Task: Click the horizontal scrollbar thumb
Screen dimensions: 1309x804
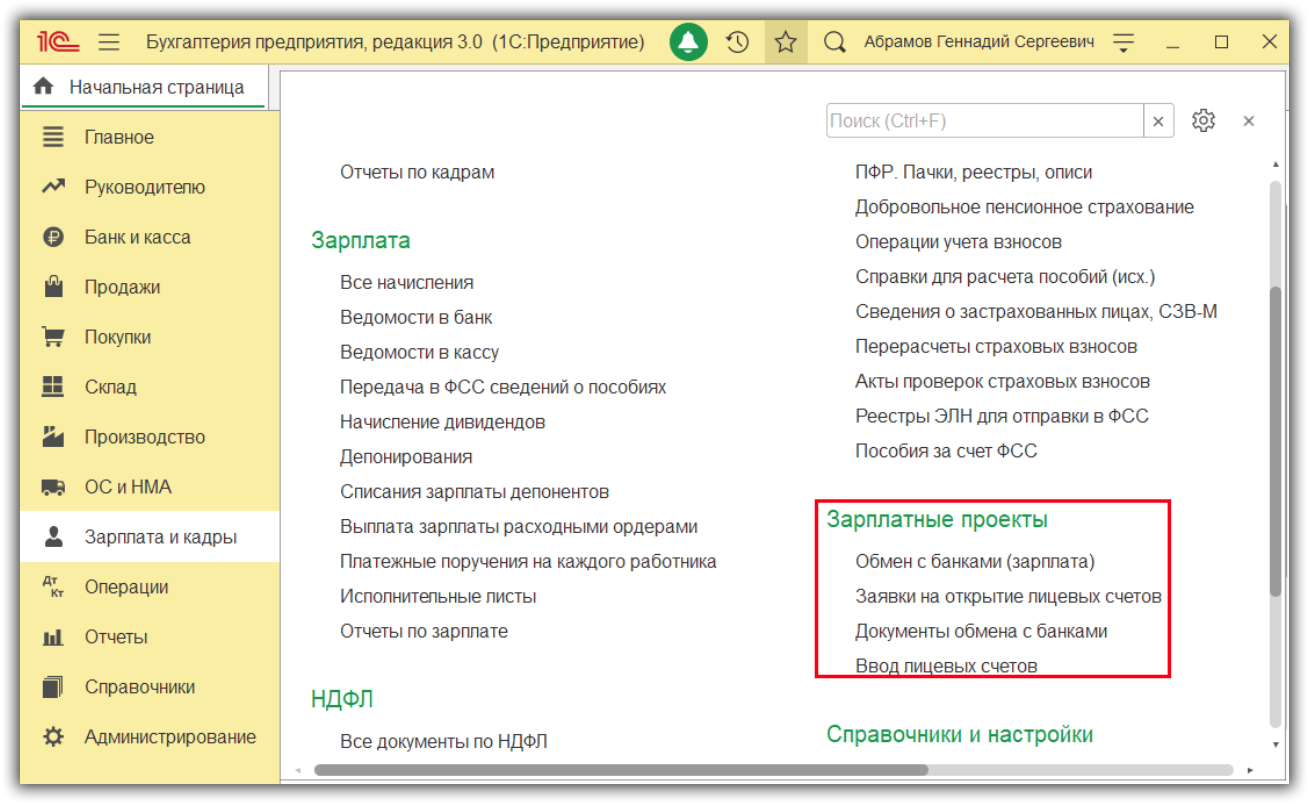Action: coord(621,771)
